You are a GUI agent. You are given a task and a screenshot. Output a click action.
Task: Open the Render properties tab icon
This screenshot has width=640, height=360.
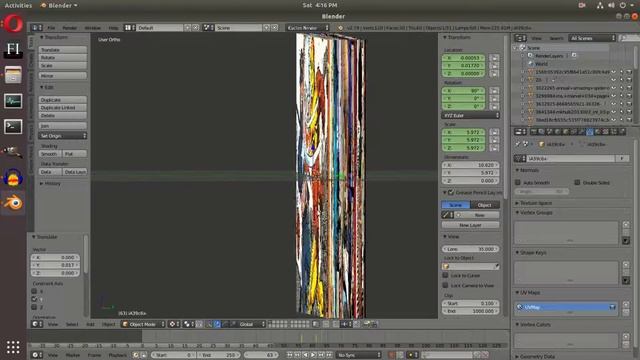click(533, 132)
